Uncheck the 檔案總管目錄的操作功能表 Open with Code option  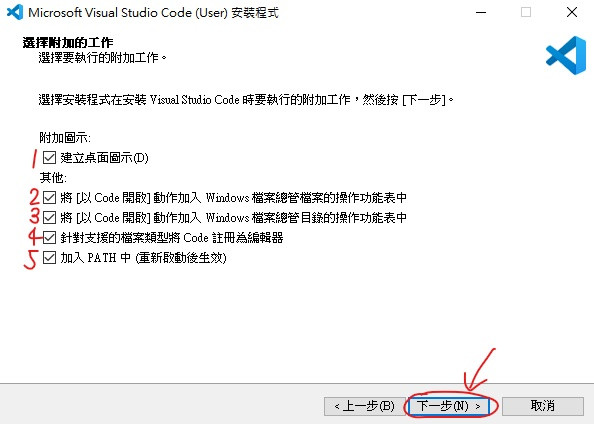click(x=49, y=217)
